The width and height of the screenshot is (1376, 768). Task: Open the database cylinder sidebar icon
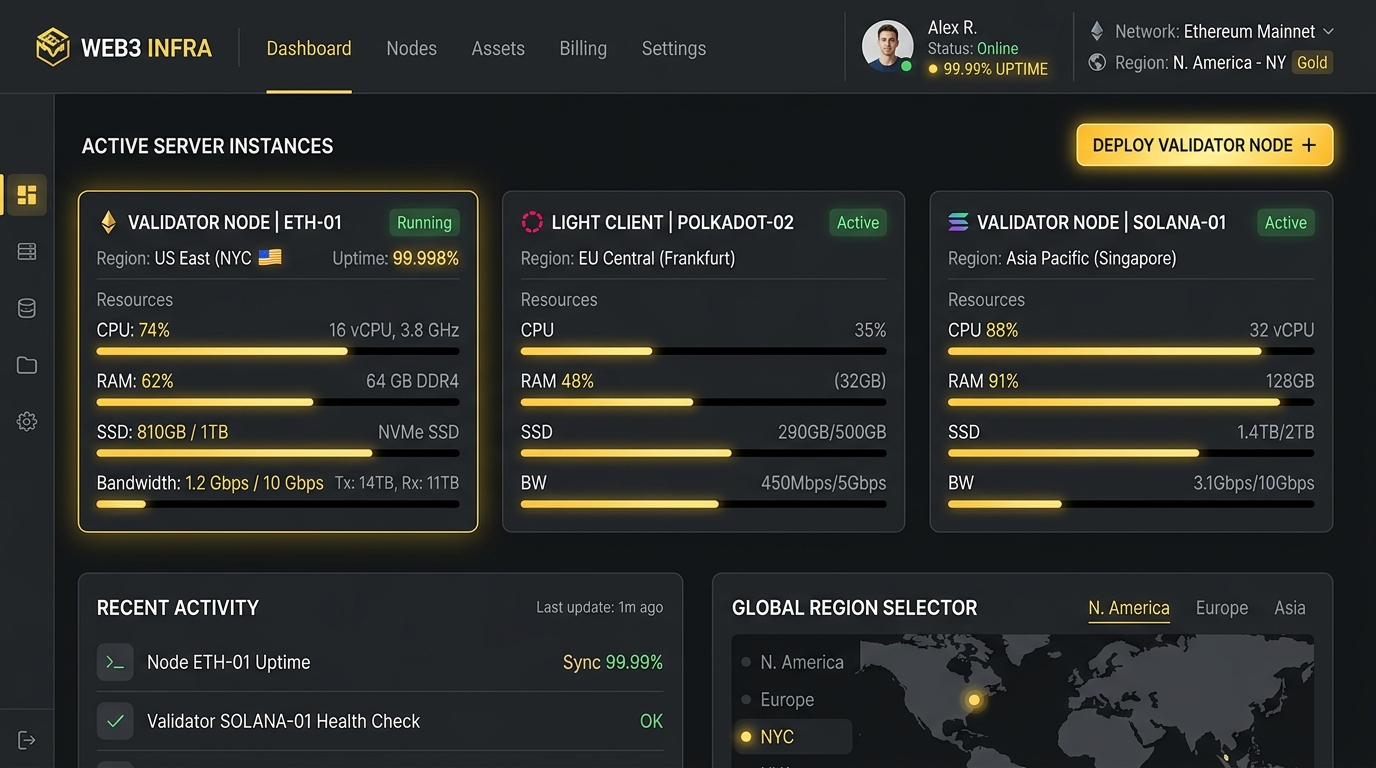point(27,308)
